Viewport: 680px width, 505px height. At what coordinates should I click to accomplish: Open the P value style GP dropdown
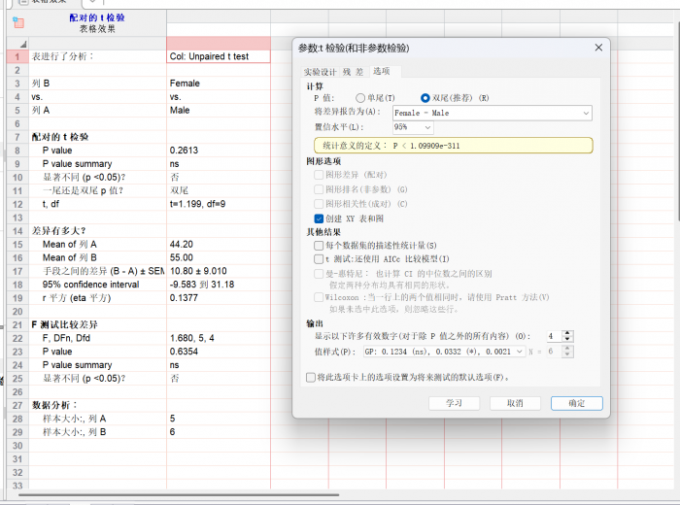pyautogui.click(x=458, y=352)
